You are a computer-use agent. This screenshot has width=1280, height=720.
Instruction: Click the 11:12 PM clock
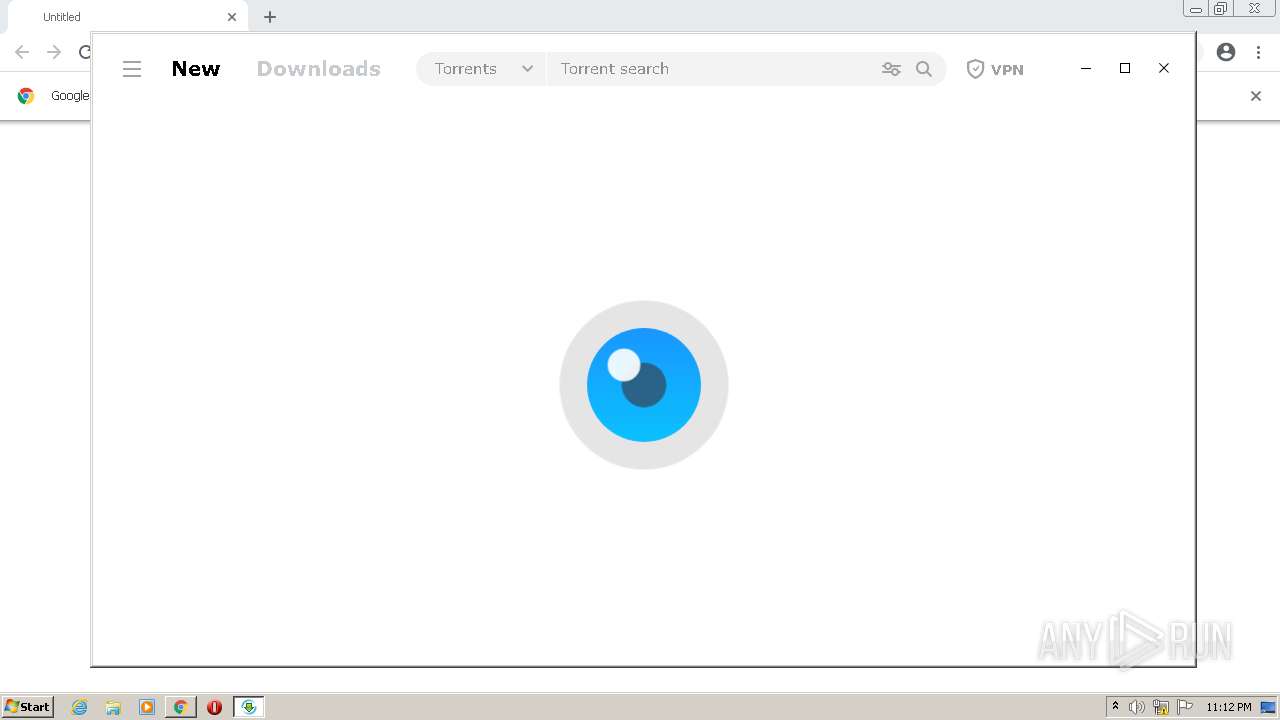[x=1228, y=707]
